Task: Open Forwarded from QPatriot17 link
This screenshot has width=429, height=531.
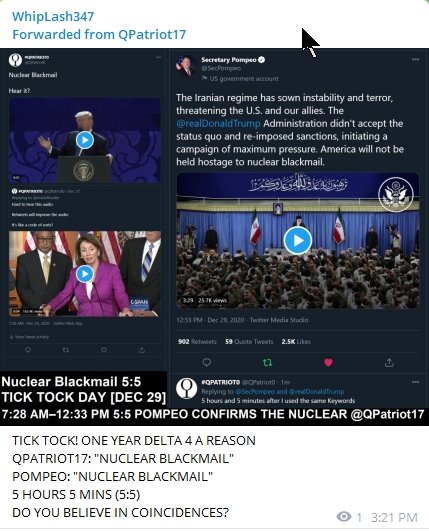Action: pos(99,34)
